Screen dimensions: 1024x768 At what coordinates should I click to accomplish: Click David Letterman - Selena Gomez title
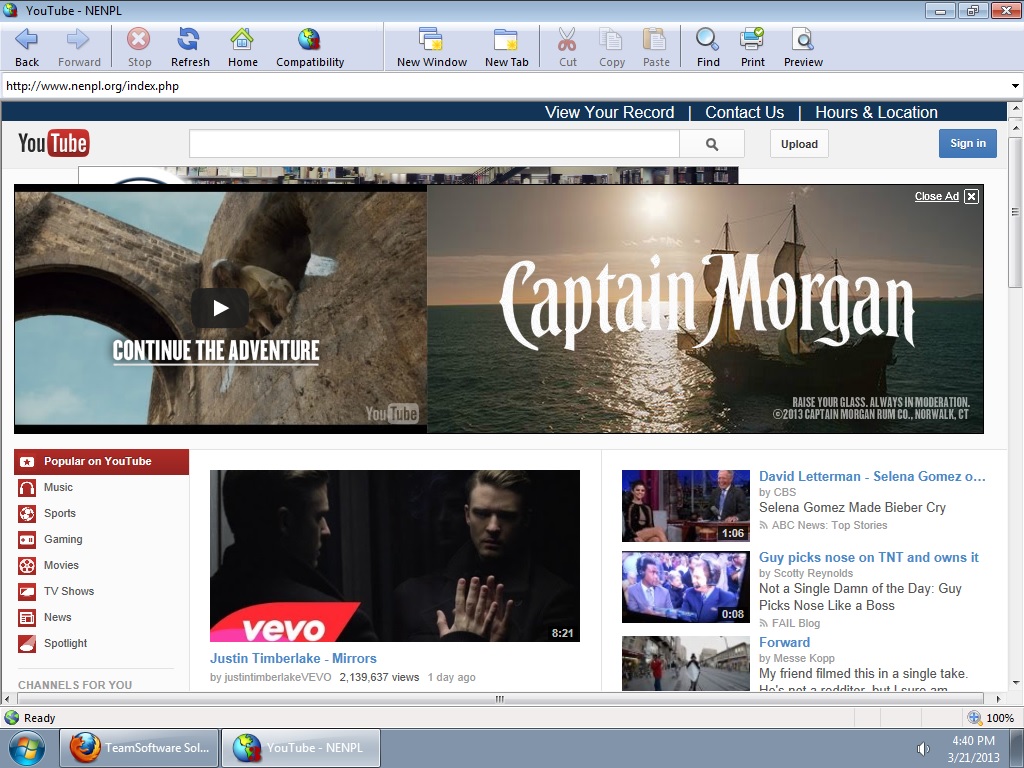coord(872,477)
